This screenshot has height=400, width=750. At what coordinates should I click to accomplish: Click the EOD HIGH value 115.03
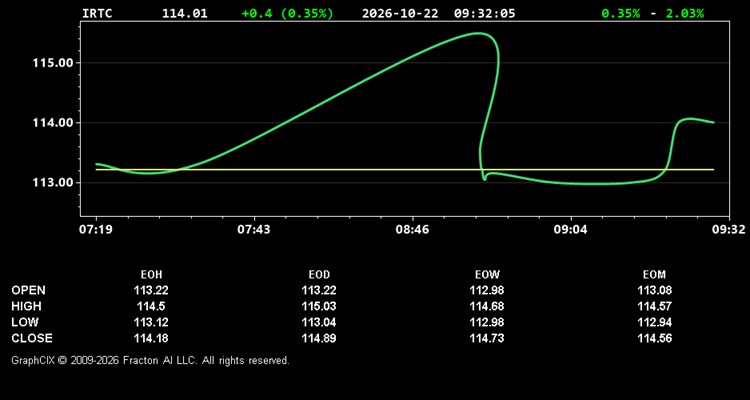click(319, 306)
